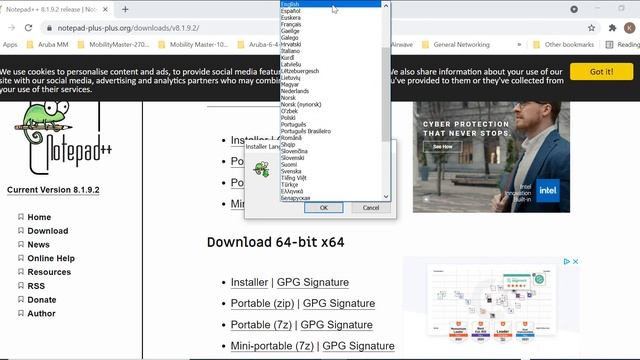Open the Home sidebar link
Viewport: 640px width, 360px height.
point(39,217)
